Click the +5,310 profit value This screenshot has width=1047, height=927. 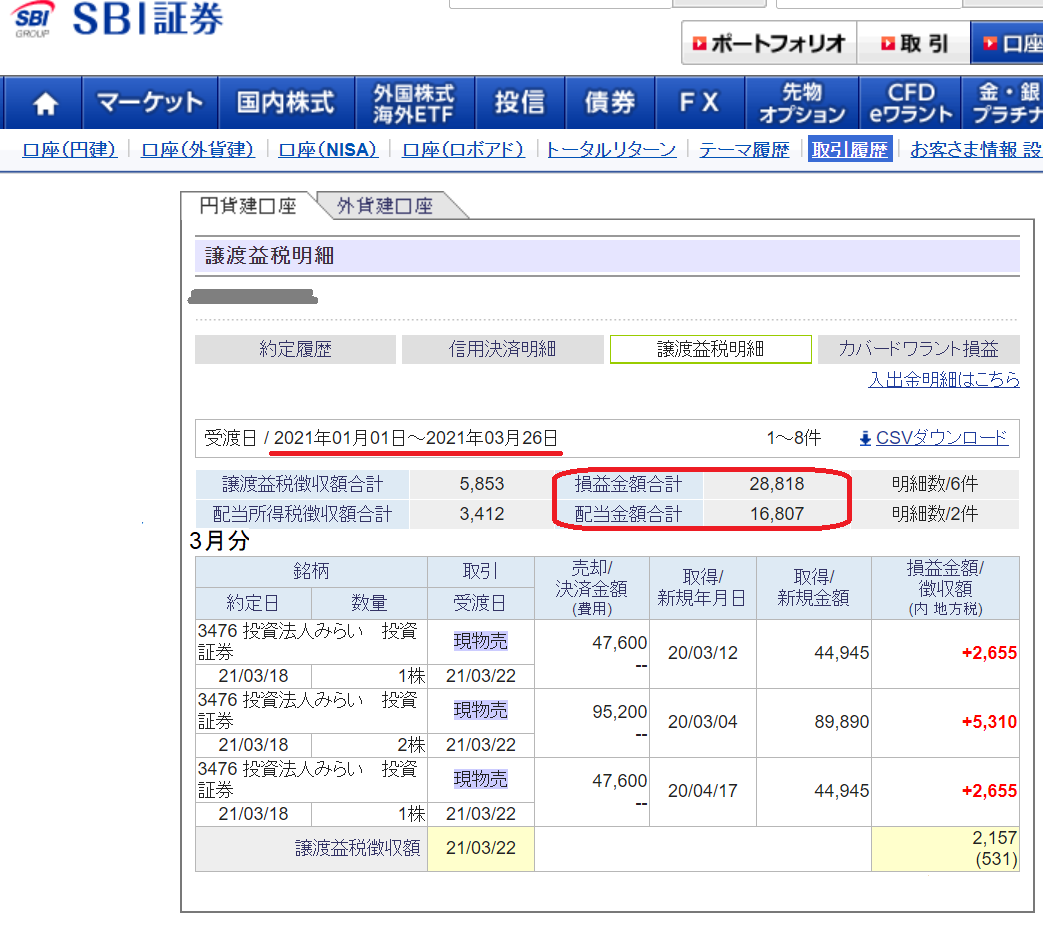click(x=989, y=722)
